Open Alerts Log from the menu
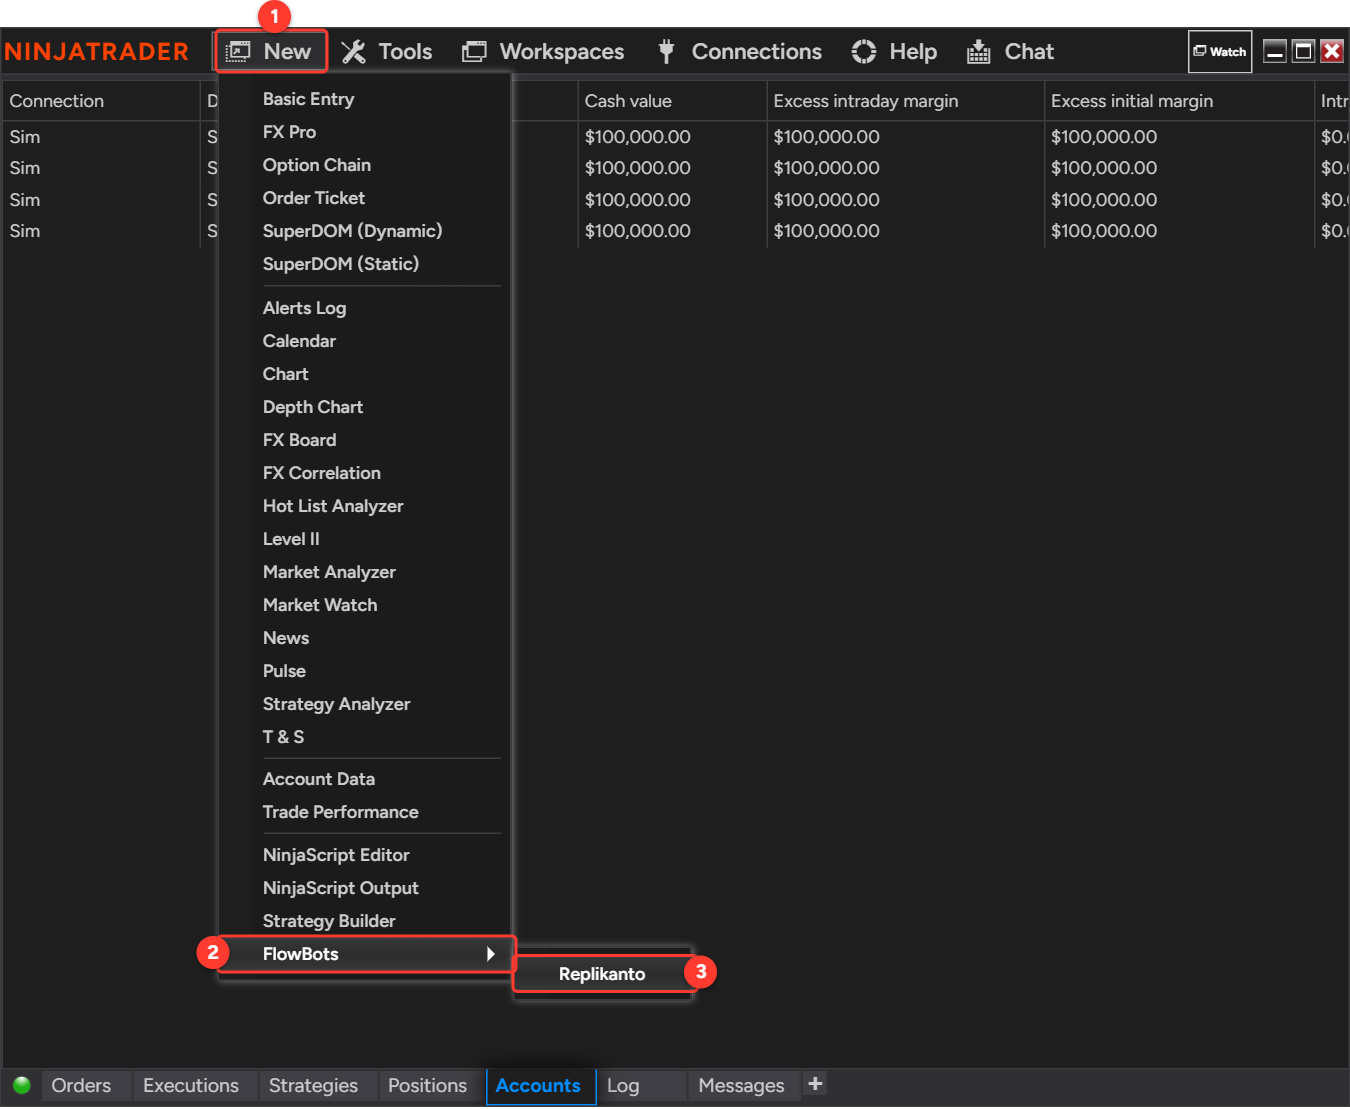Image resolution: width=1350 pixels, height=1109 pixels. [304, 308]
